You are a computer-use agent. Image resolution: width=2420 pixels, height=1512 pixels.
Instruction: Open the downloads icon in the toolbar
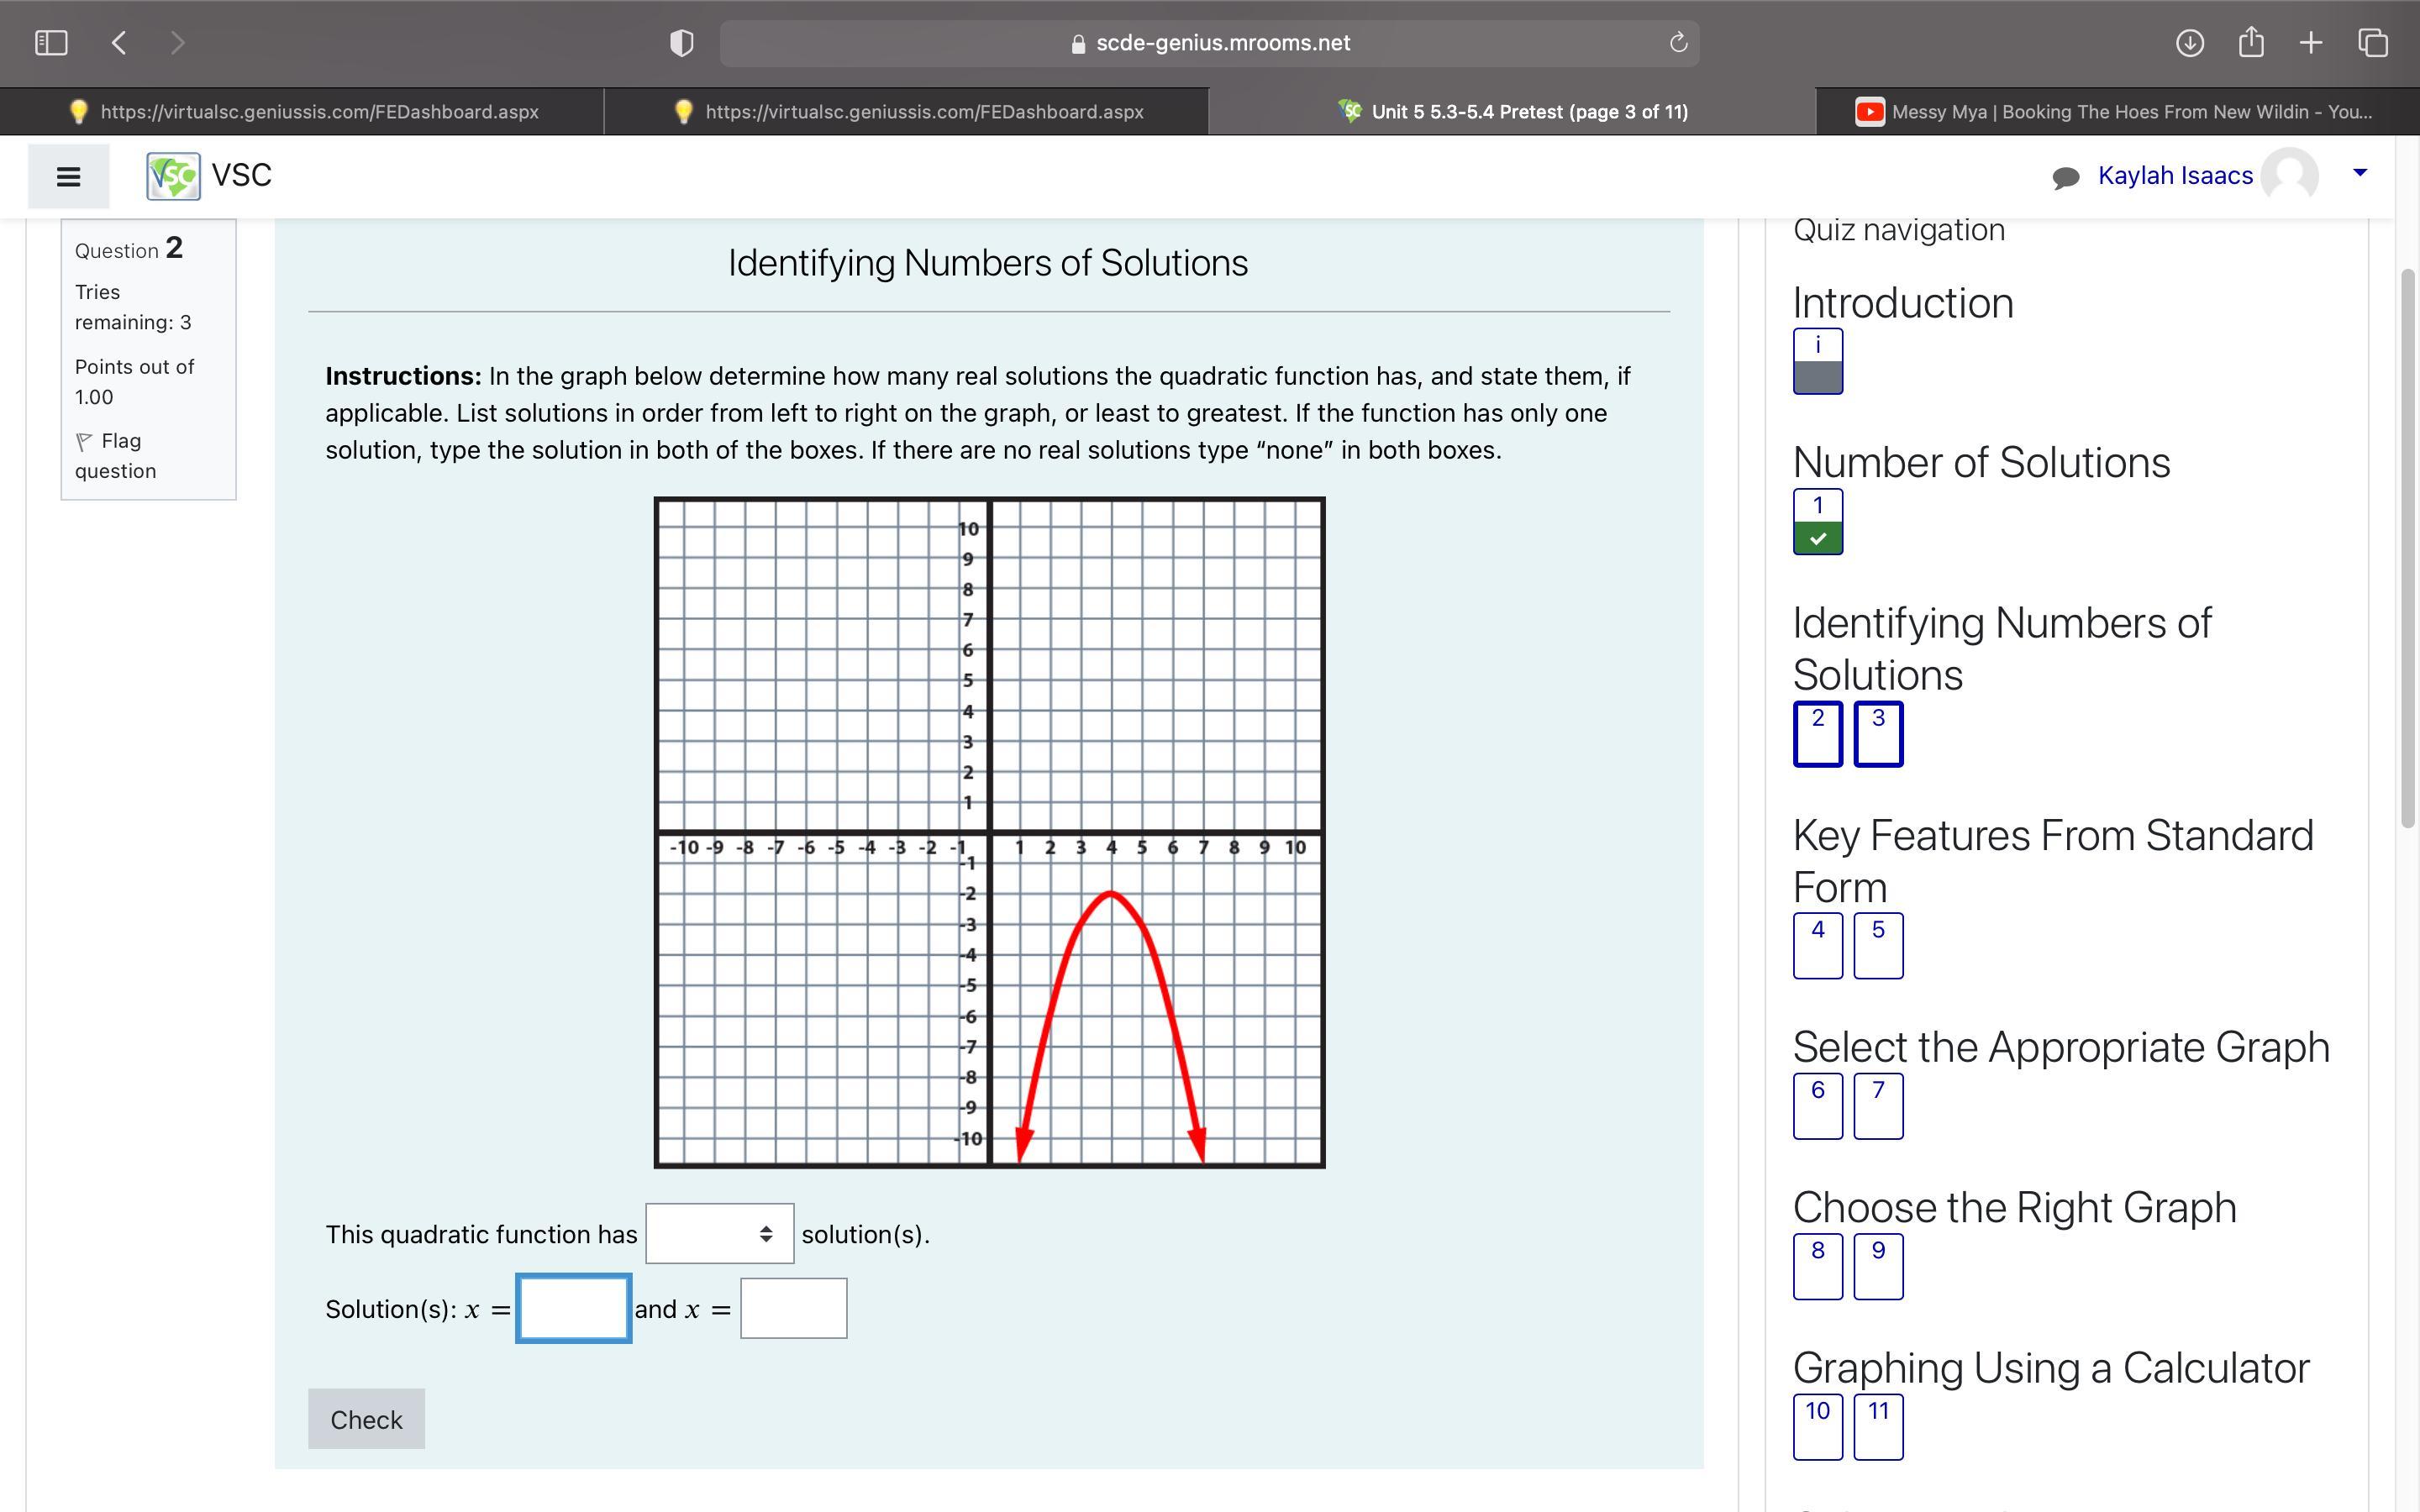pos(2189,43)
